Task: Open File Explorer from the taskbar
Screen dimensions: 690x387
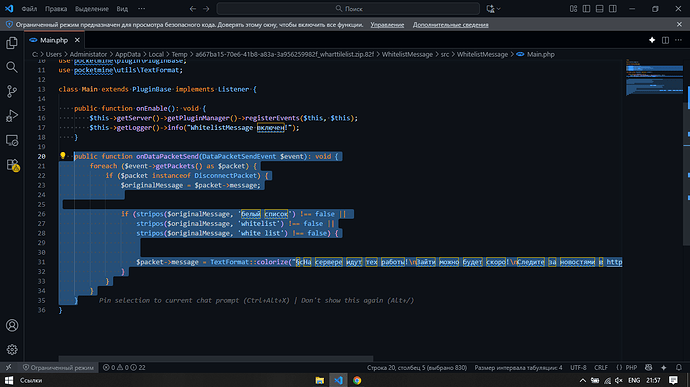Action: pyautogui.click(x=320, y=380)
